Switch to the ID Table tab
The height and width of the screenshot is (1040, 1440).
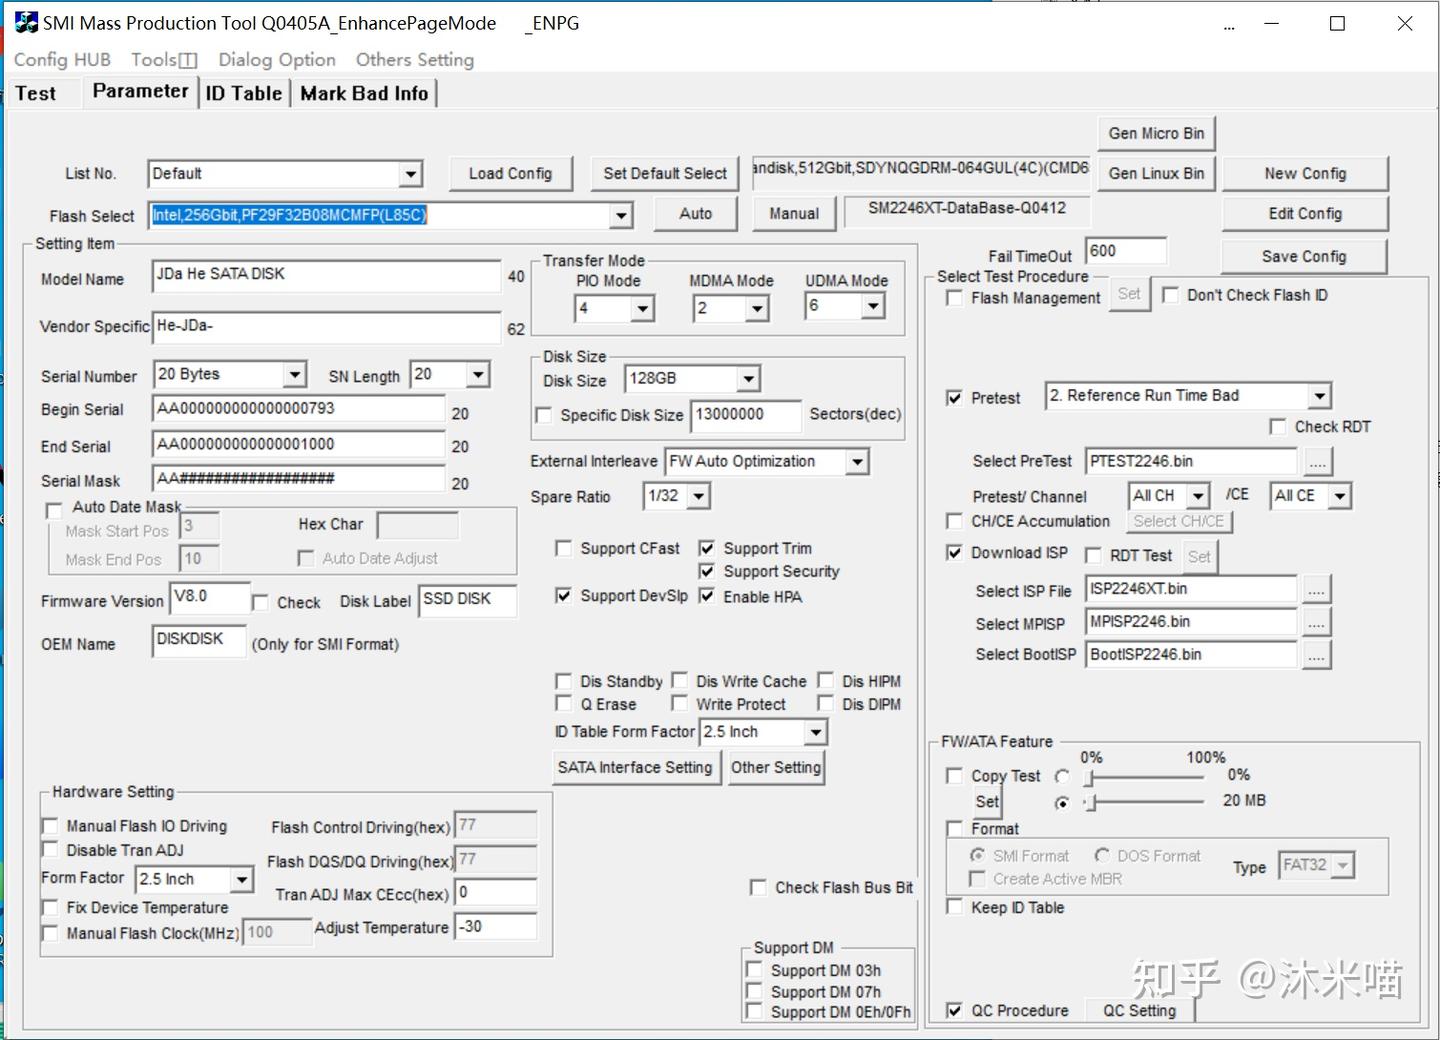(244, 93)
